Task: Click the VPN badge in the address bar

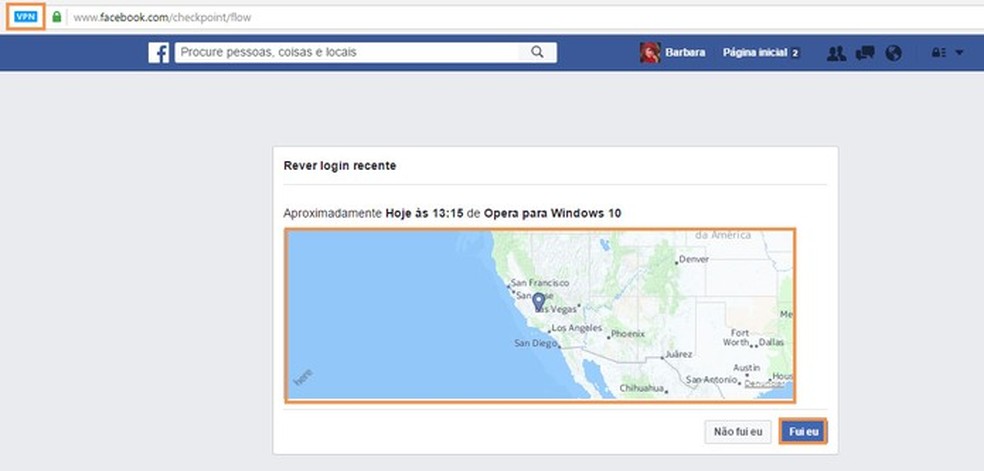Action: coord(26,17)
